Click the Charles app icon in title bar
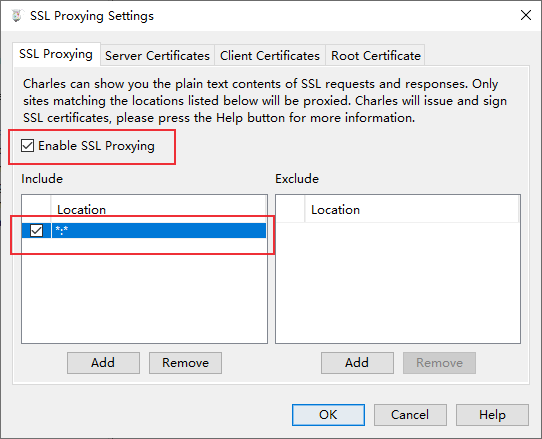This screenshot has width=542, height=439. click(16, 16)
